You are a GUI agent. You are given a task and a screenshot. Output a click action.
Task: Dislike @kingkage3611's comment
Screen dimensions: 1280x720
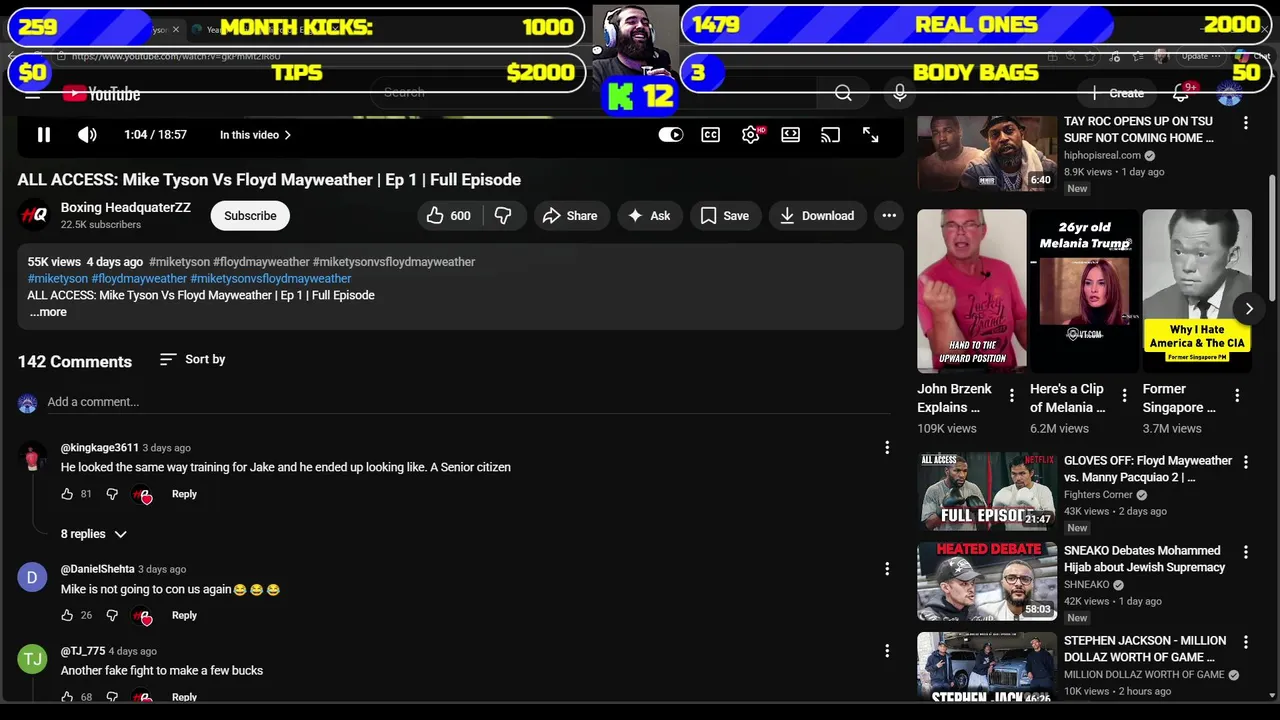112,494
